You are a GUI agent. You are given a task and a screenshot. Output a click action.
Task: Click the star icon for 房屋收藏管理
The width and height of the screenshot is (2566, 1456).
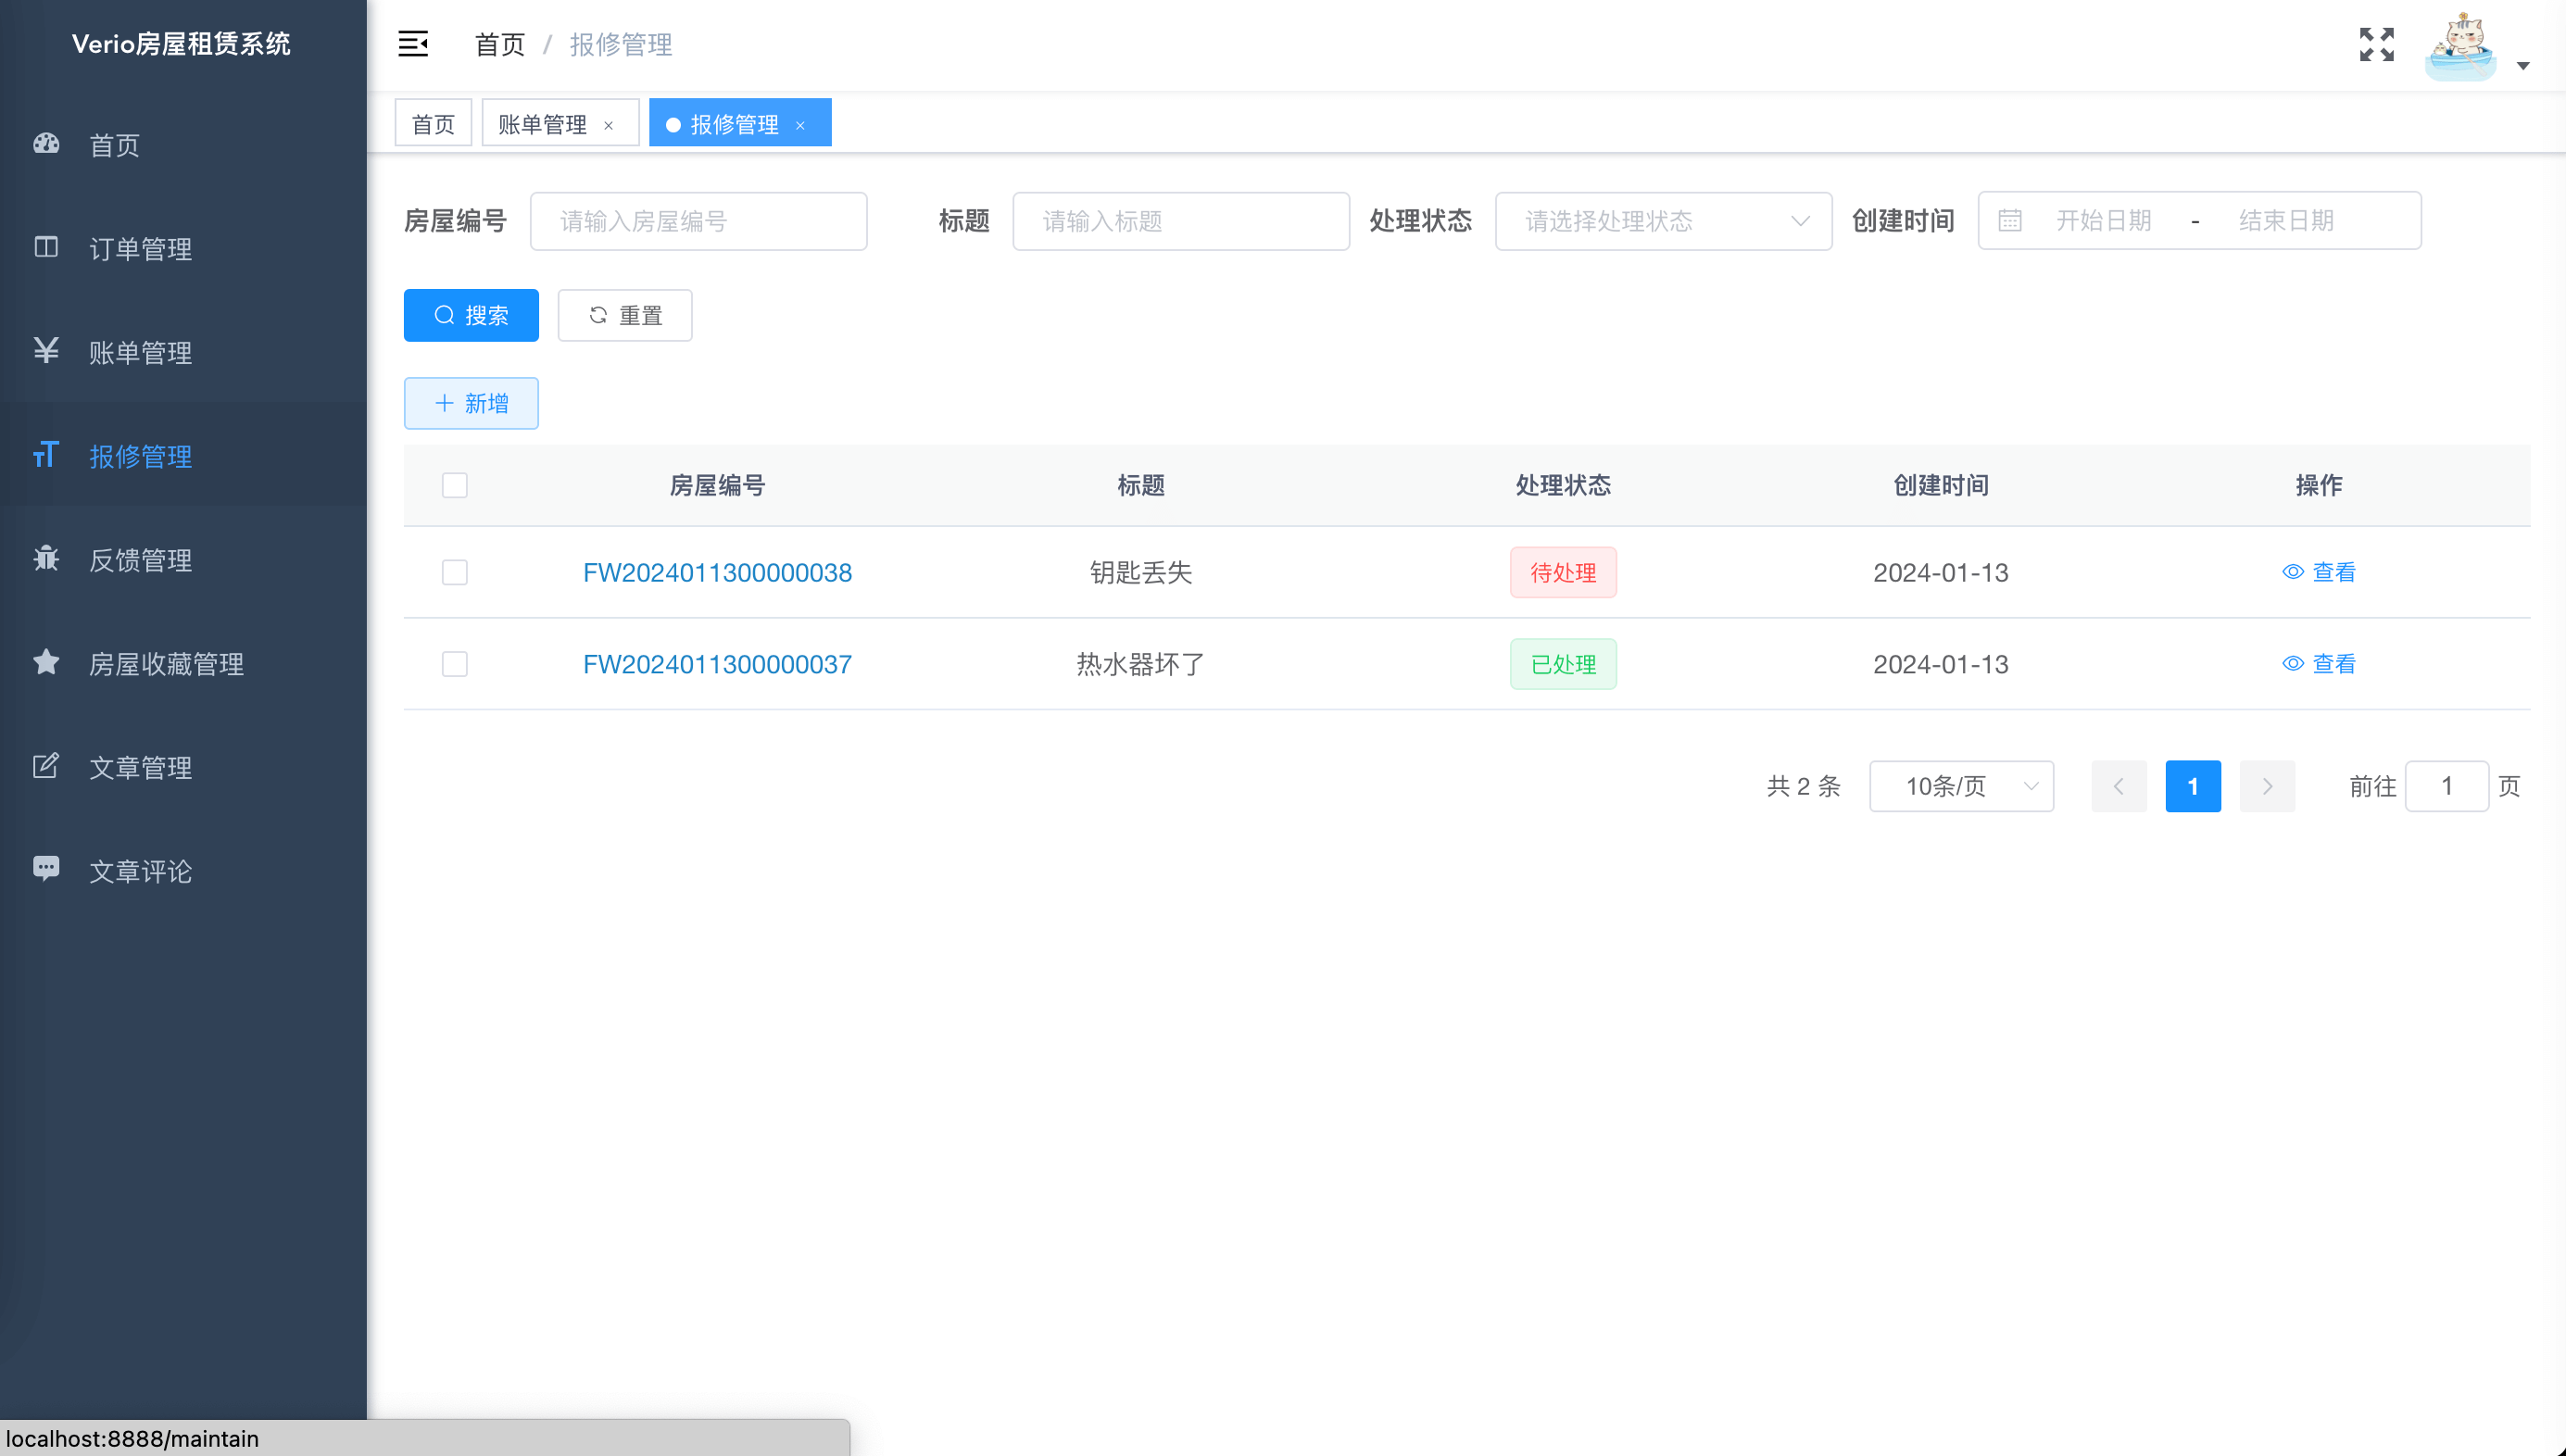pyautogui.click(x=46, y=662)
